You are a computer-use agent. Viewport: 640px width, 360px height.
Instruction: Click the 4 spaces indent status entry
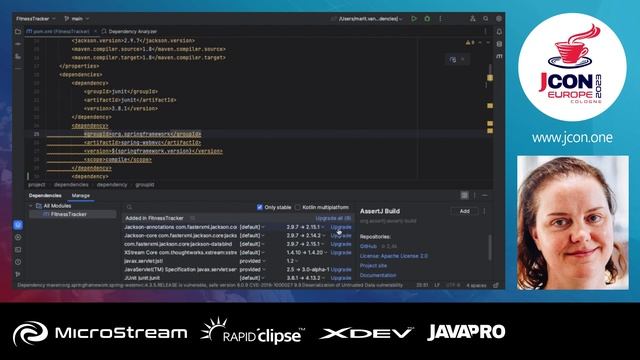pyautogui.click(x=476, y=285)
